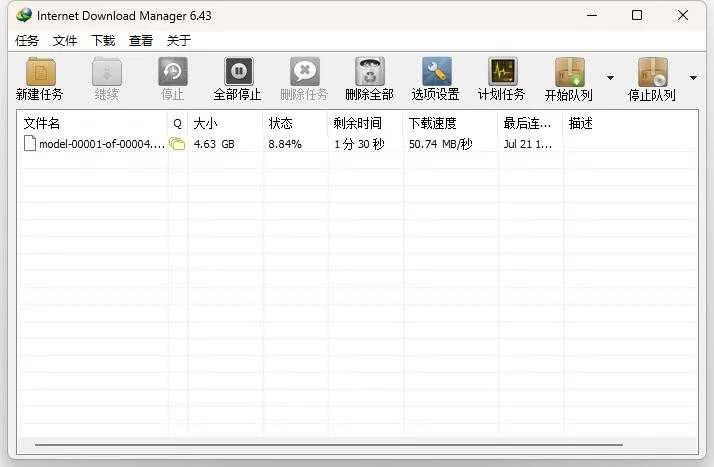
Task: Expand the dropdown arrow beside 开始队列
Action: pyautogui.click(x=610, y=77)
